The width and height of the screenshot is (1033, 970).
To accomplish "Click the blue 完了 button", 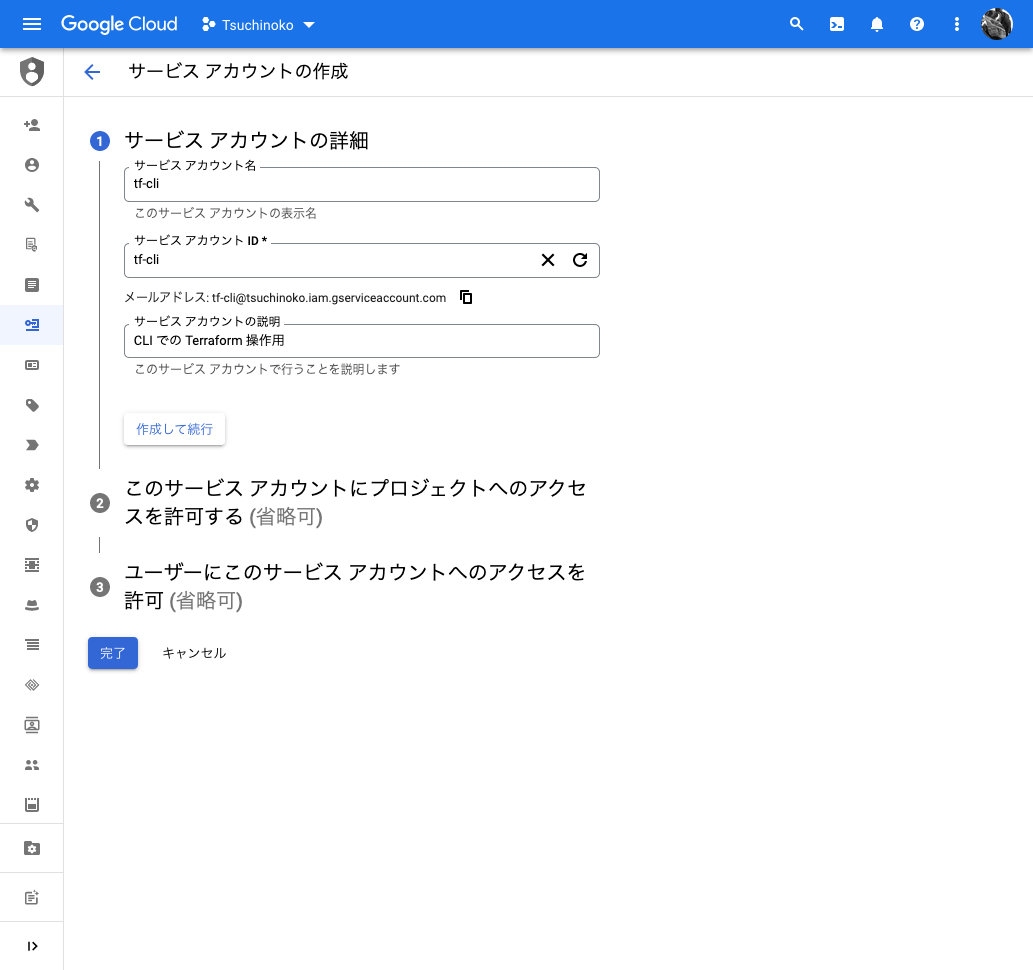I will click(x=113, y=653).
